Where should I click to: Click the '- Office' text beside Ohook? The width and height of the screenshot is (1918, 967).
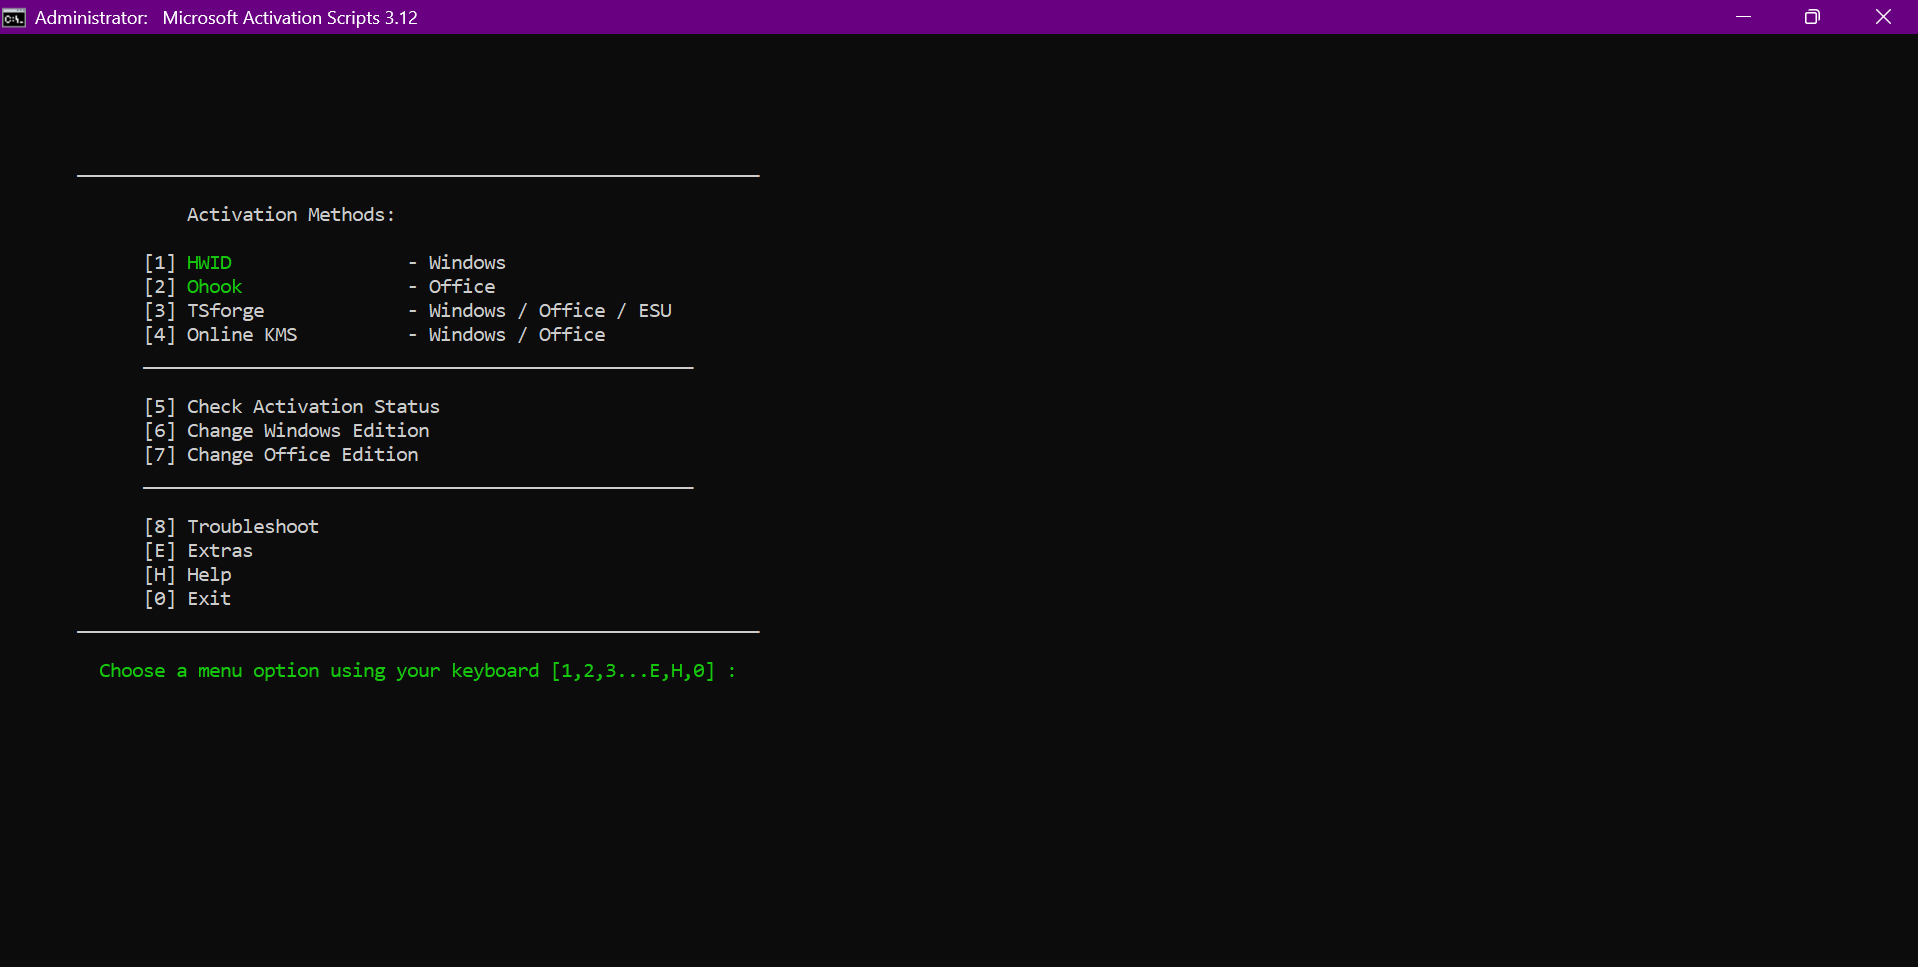point(451,287)
